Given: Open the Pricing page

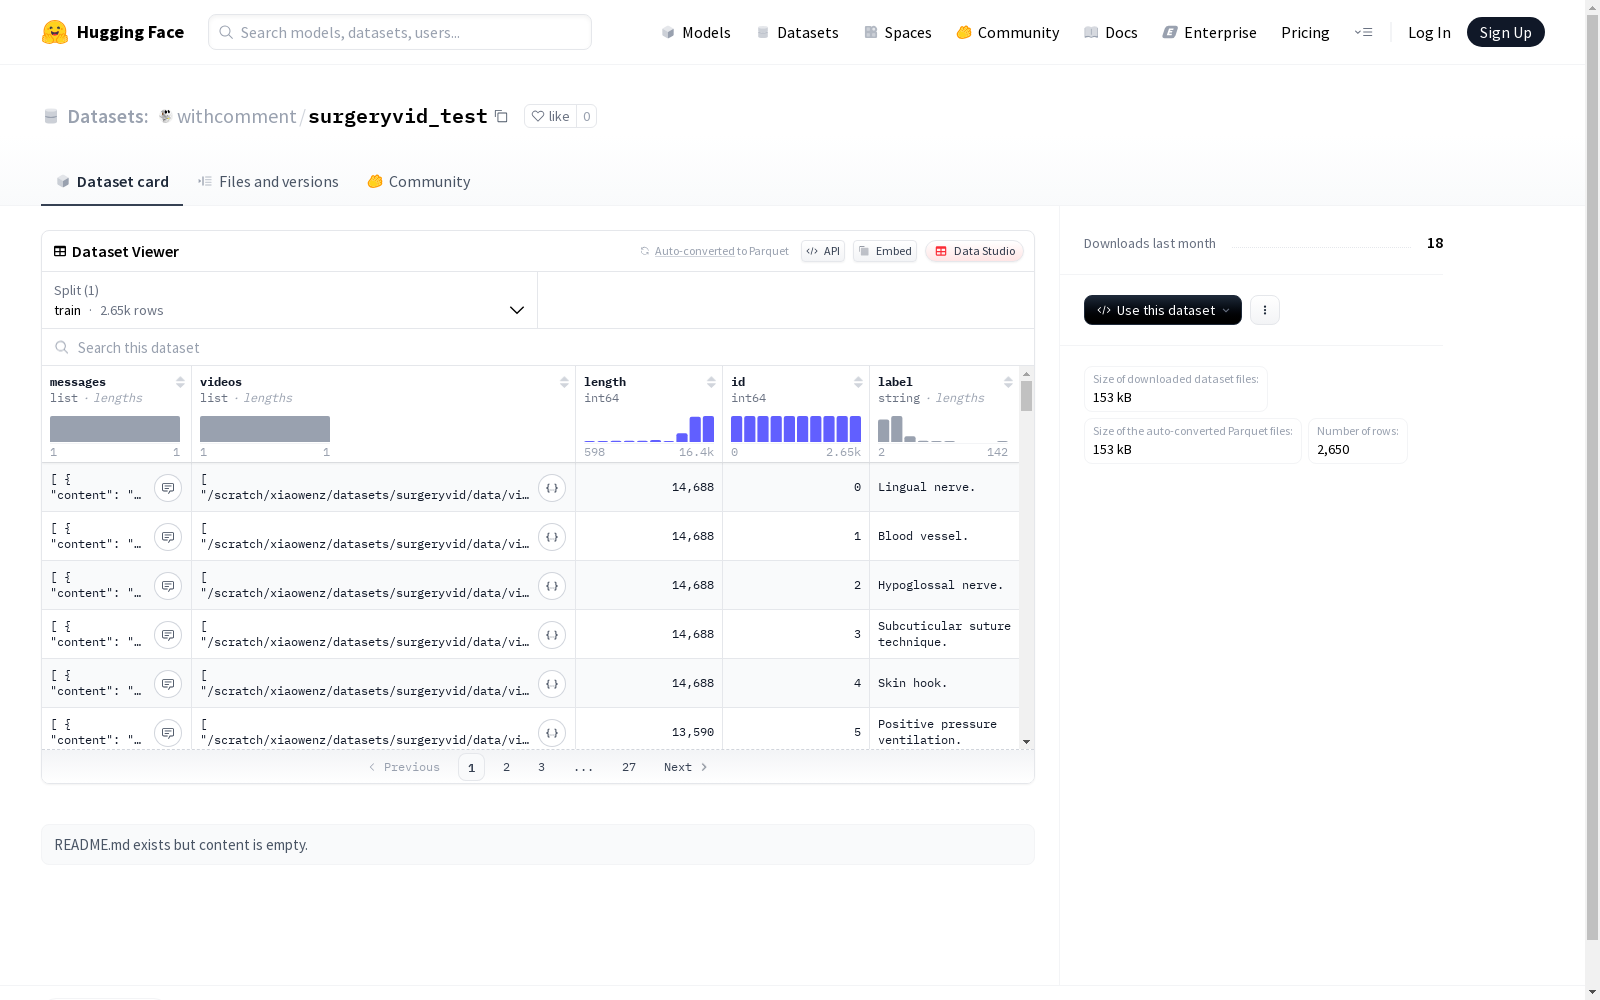Looking at the screenshot, I should [x=1305, y=33].
